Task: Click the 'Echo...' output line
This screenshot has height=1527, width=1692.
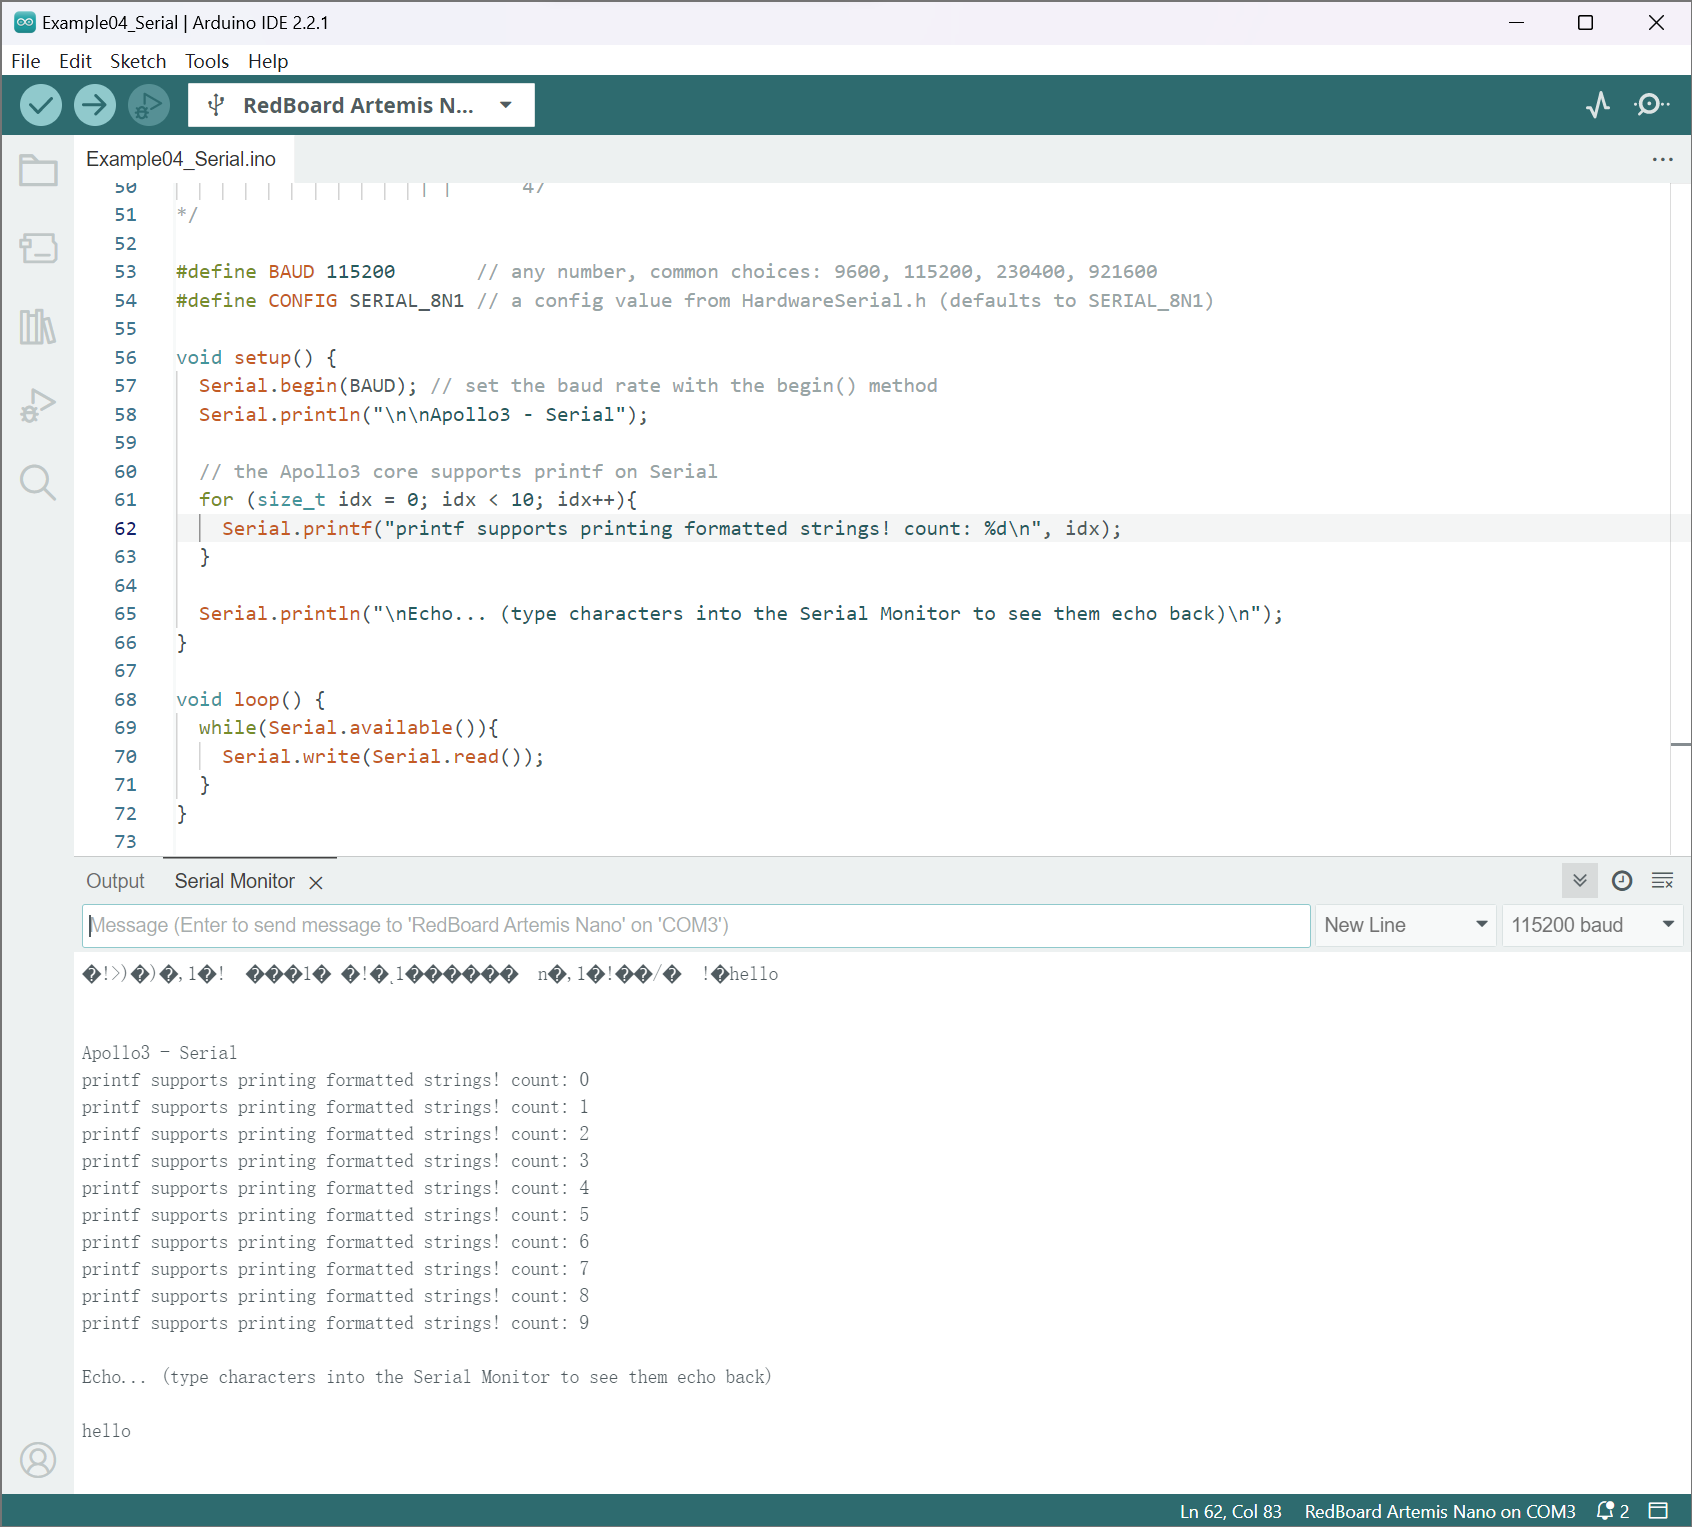Action: click(x=427, y=1377)
